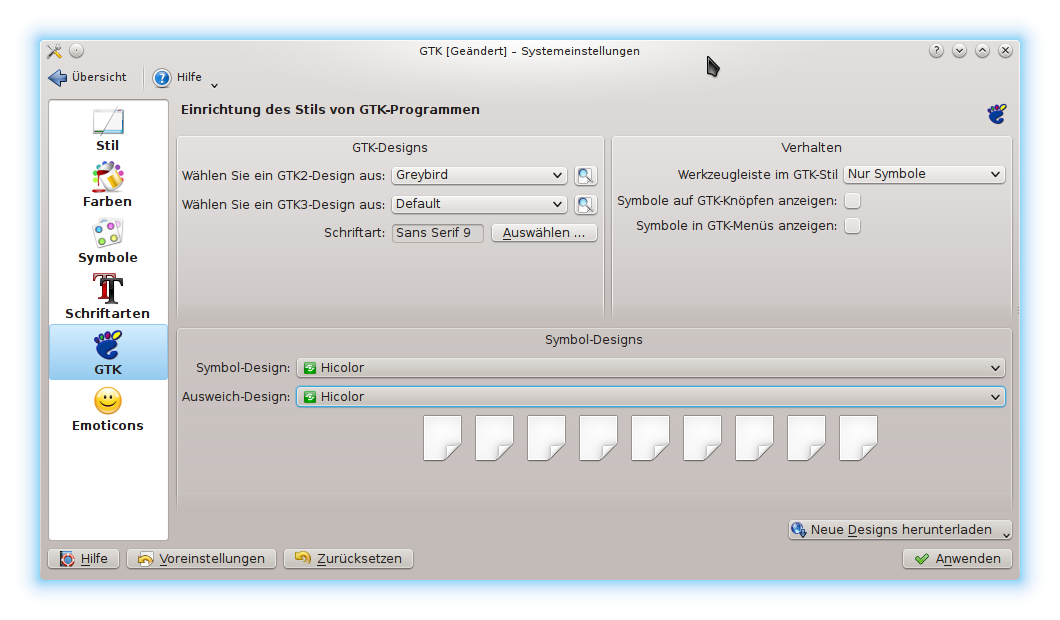Open the Farben category icon
Screen dimensions: 1060x620
tap(107, 178)
